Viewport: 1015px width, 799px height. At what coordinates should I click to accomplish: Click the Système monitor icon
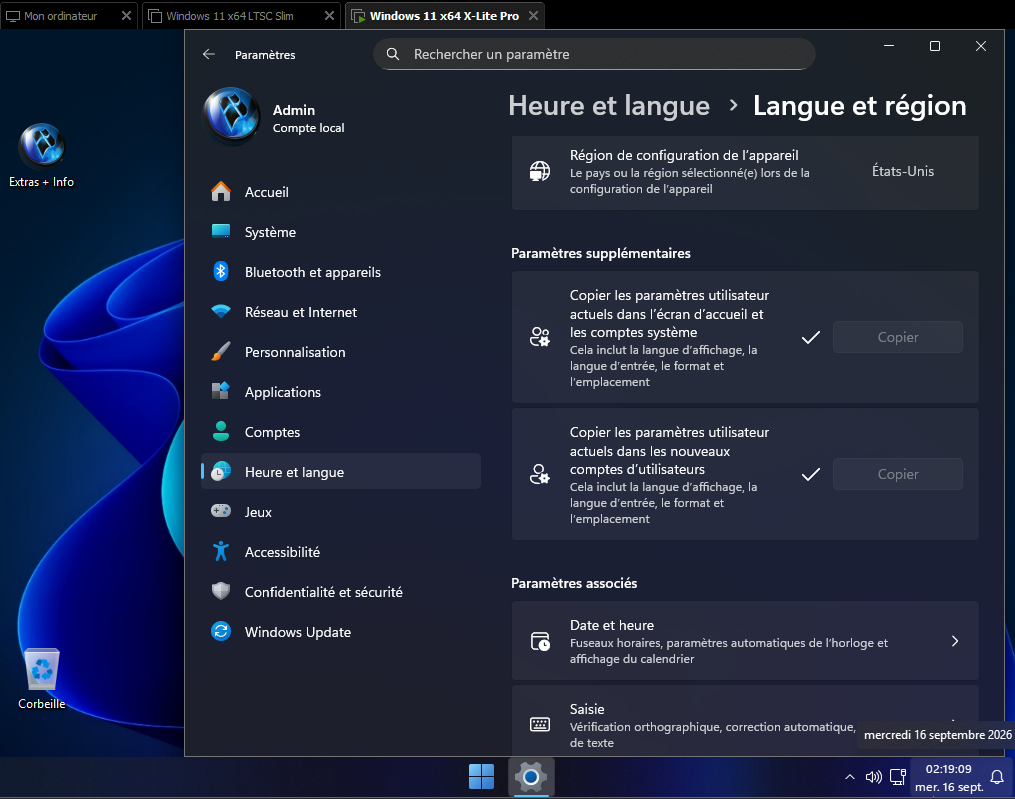221,232
